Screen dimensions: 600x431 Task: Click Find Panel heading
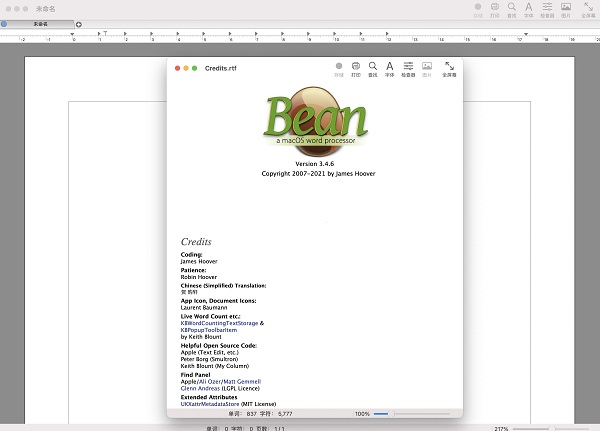[x=196, y=375]
